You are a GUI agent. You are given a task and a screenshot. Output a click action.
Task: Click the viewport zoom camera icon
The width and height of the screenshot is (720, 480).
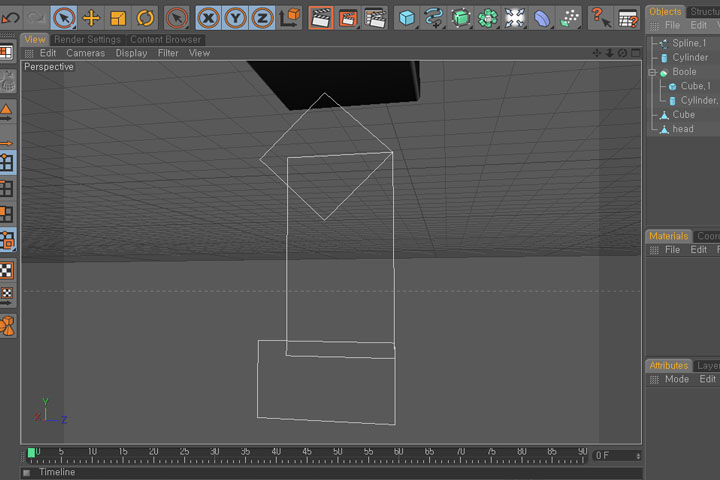pos(609,53)
